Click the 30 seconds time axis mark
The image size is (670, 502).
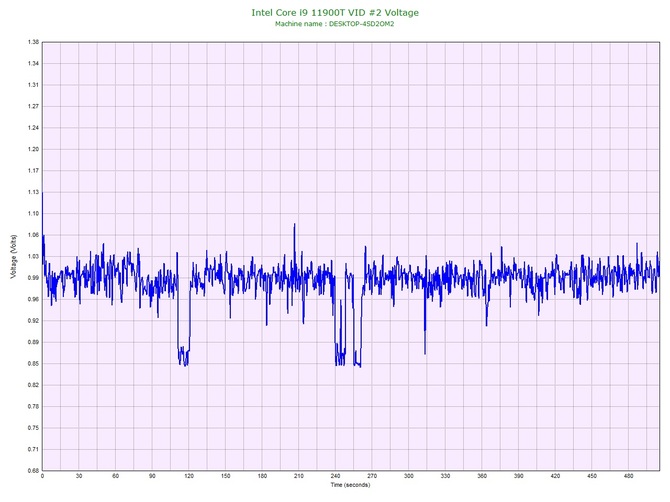pos(79,476)
